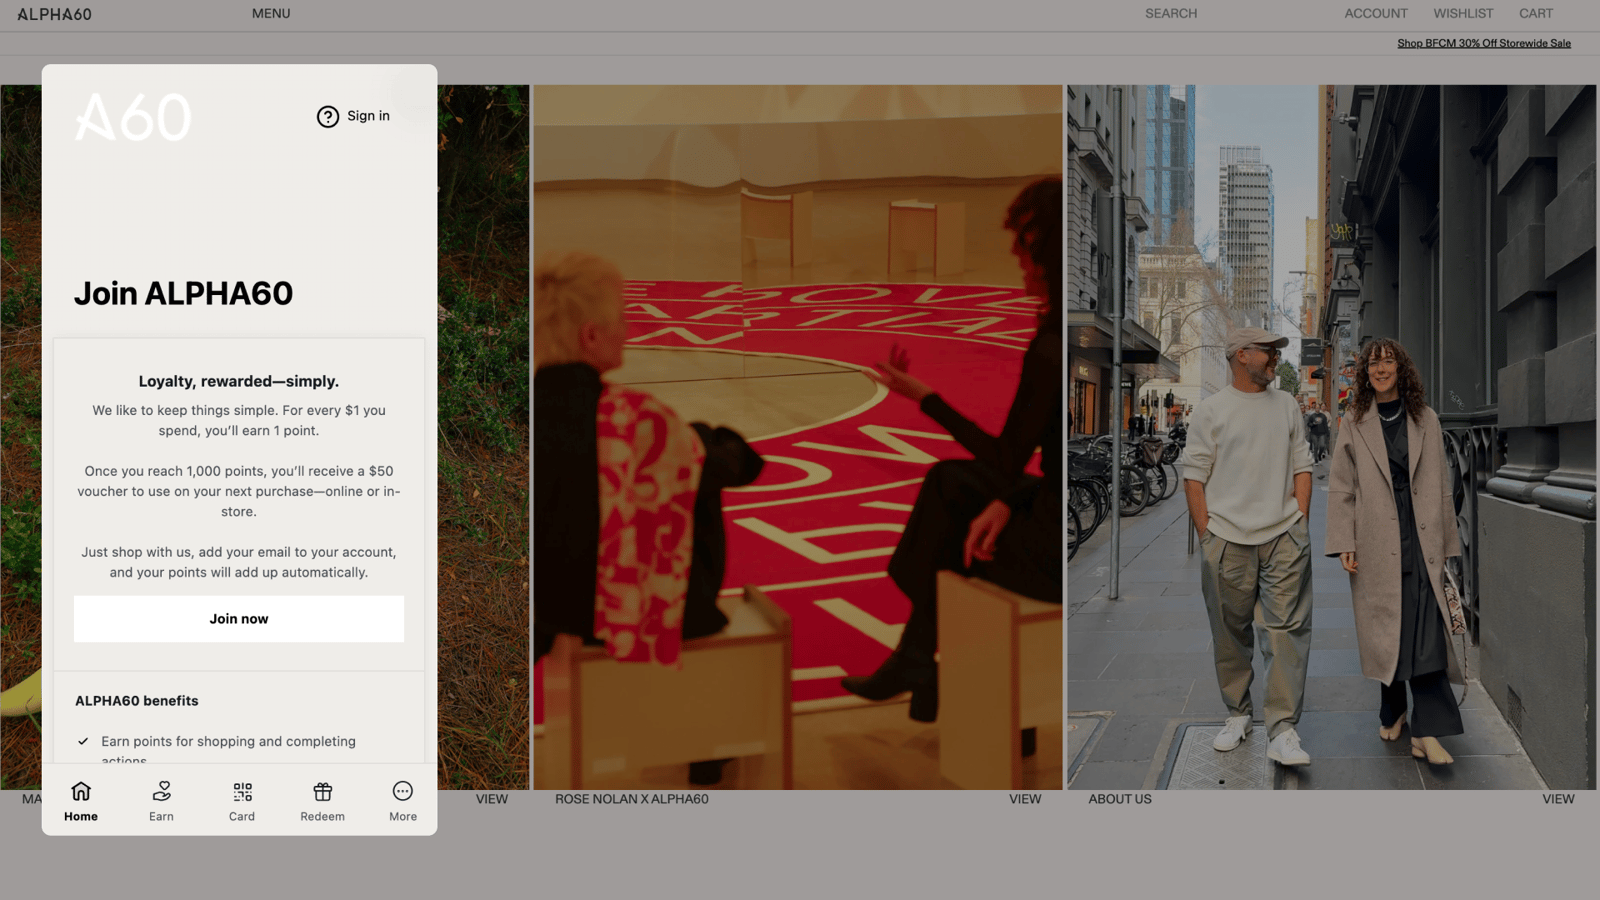This screenshot has height=900, width=1600.
Task: Click the A60 logo in loyalty panel
Action: coord(133,117)
